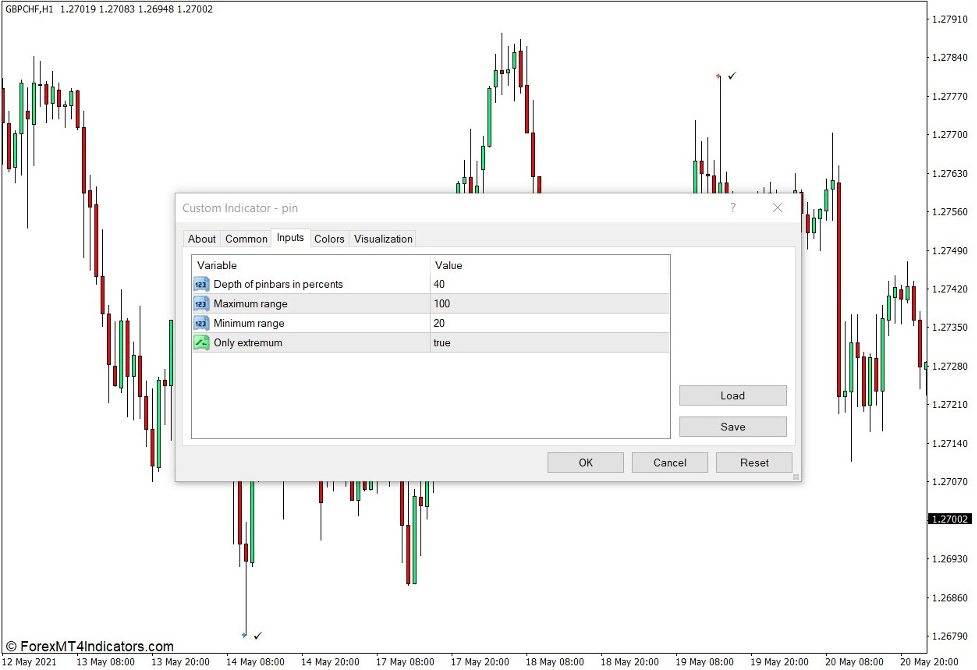This screenshot has width=977, height=670.
Task: View the About tab
Action: 201,239
